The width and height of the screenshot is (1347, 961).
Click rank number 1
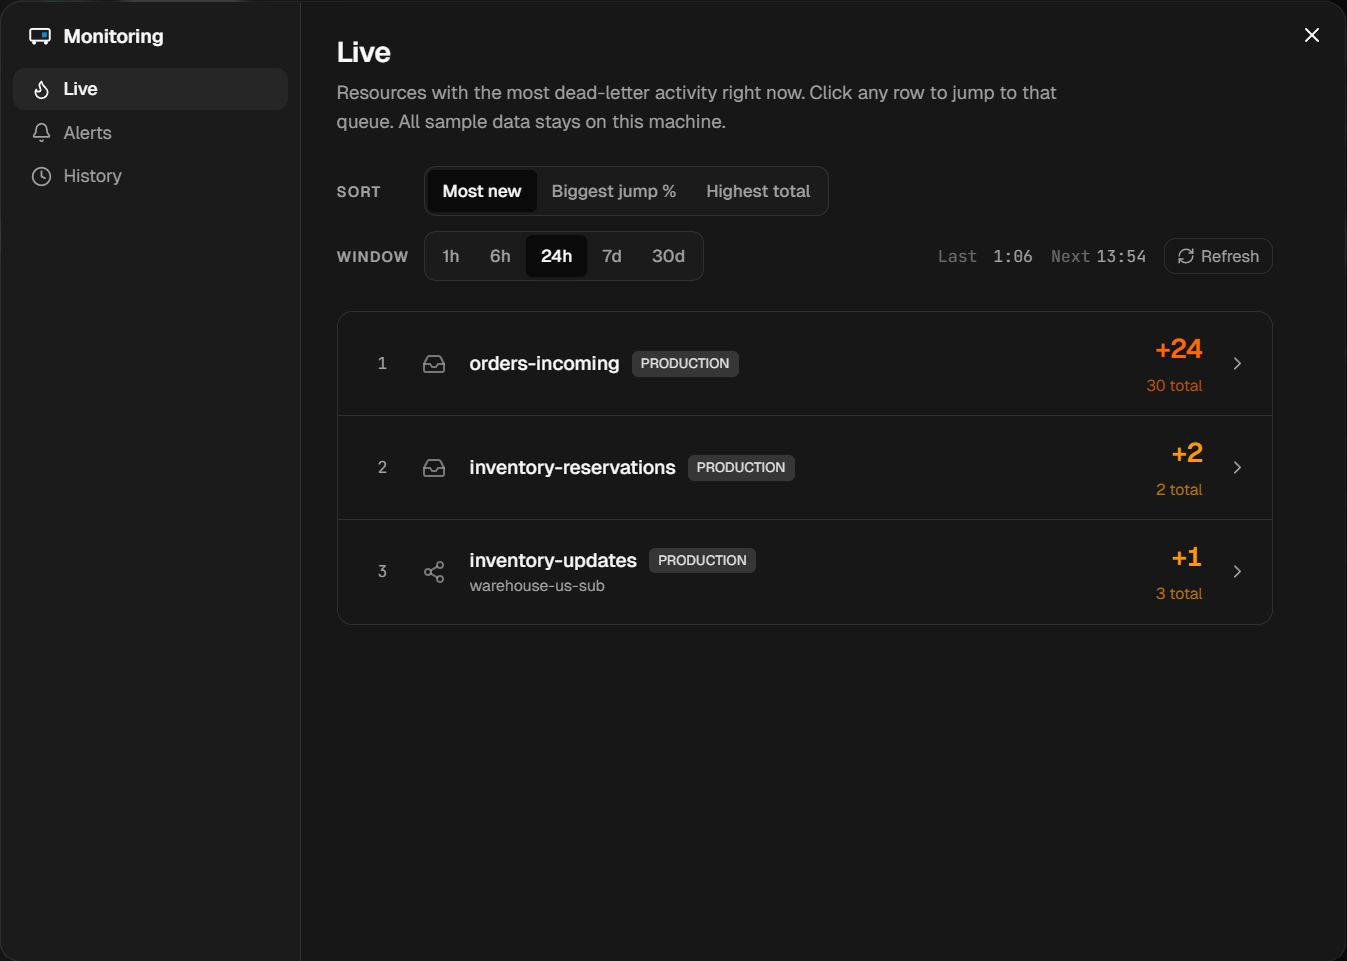382,364
